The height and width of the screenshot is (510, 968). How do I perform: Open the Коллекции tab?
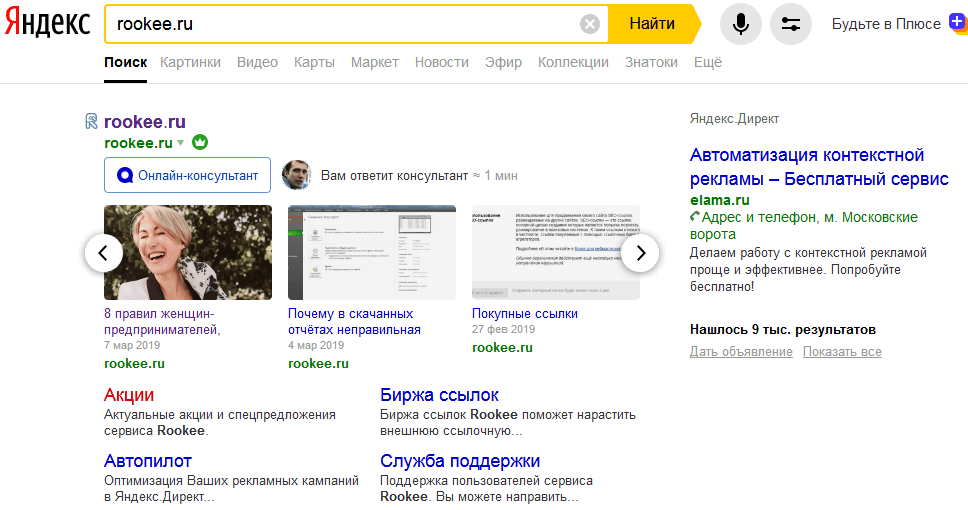pyautogui.click(x=573, y=62)
